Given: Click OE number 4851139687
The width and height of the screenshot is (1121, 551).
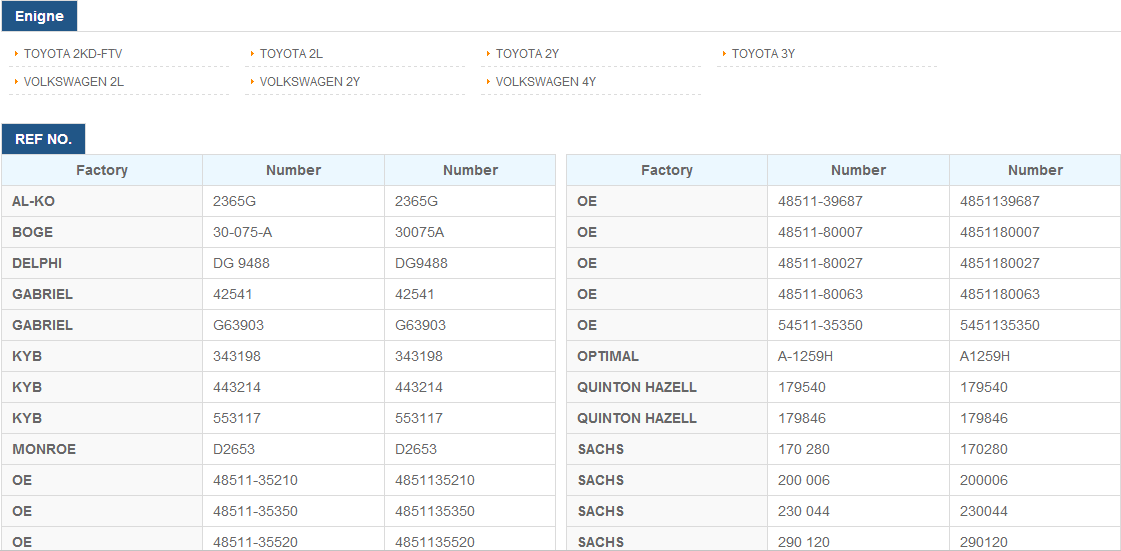Looking at the screenshot, I should pos(999,202).
